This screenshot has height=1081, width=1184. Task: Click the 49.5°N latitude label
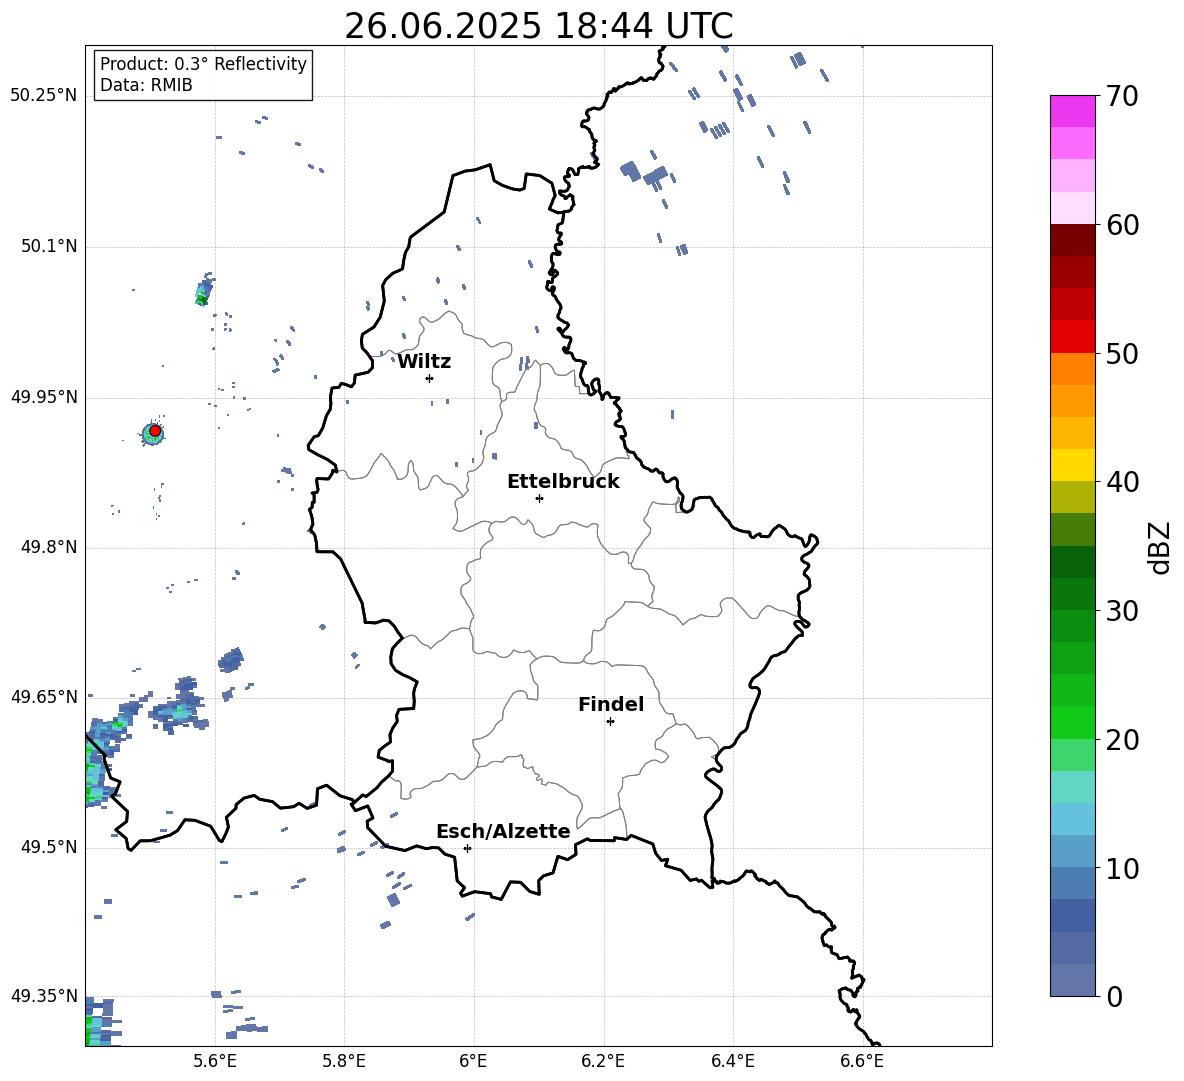tap(49, 847)
